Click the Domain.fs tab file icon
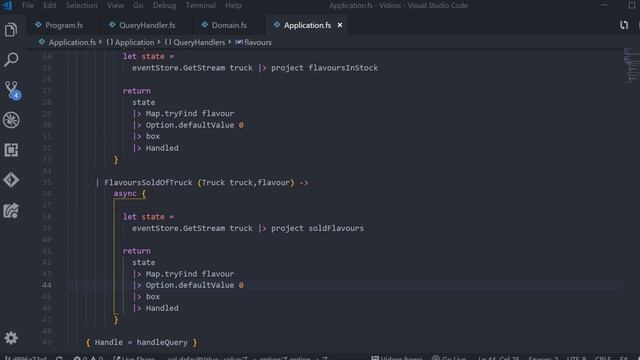The height and width of the screenshot is (360, 640). click(x=204, y=24)
